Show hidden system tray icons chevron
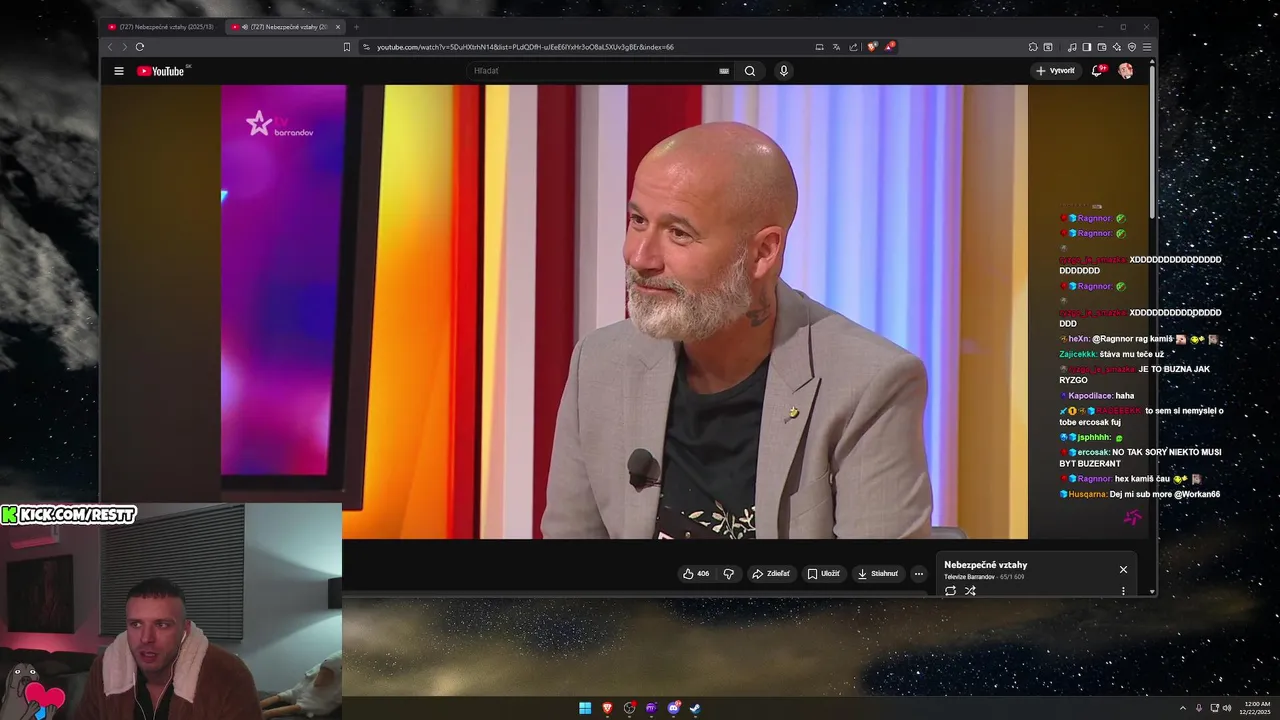 (x=1183, y=708)
